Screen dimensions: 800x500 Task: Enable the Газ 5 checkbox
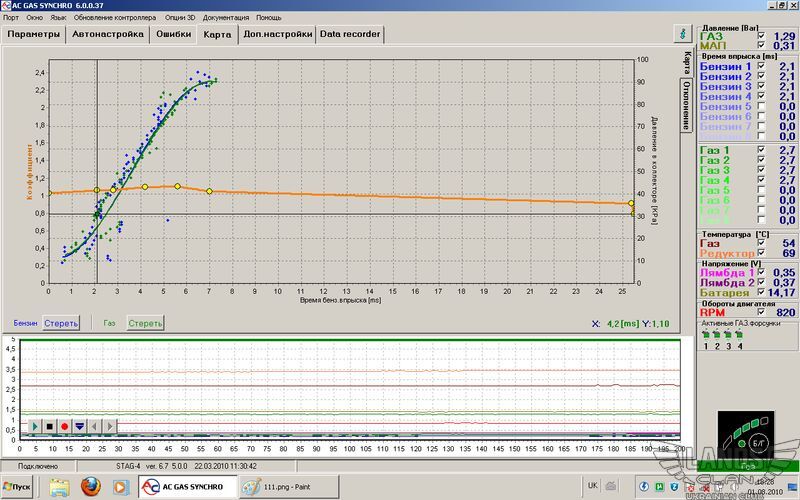(761, 189)
